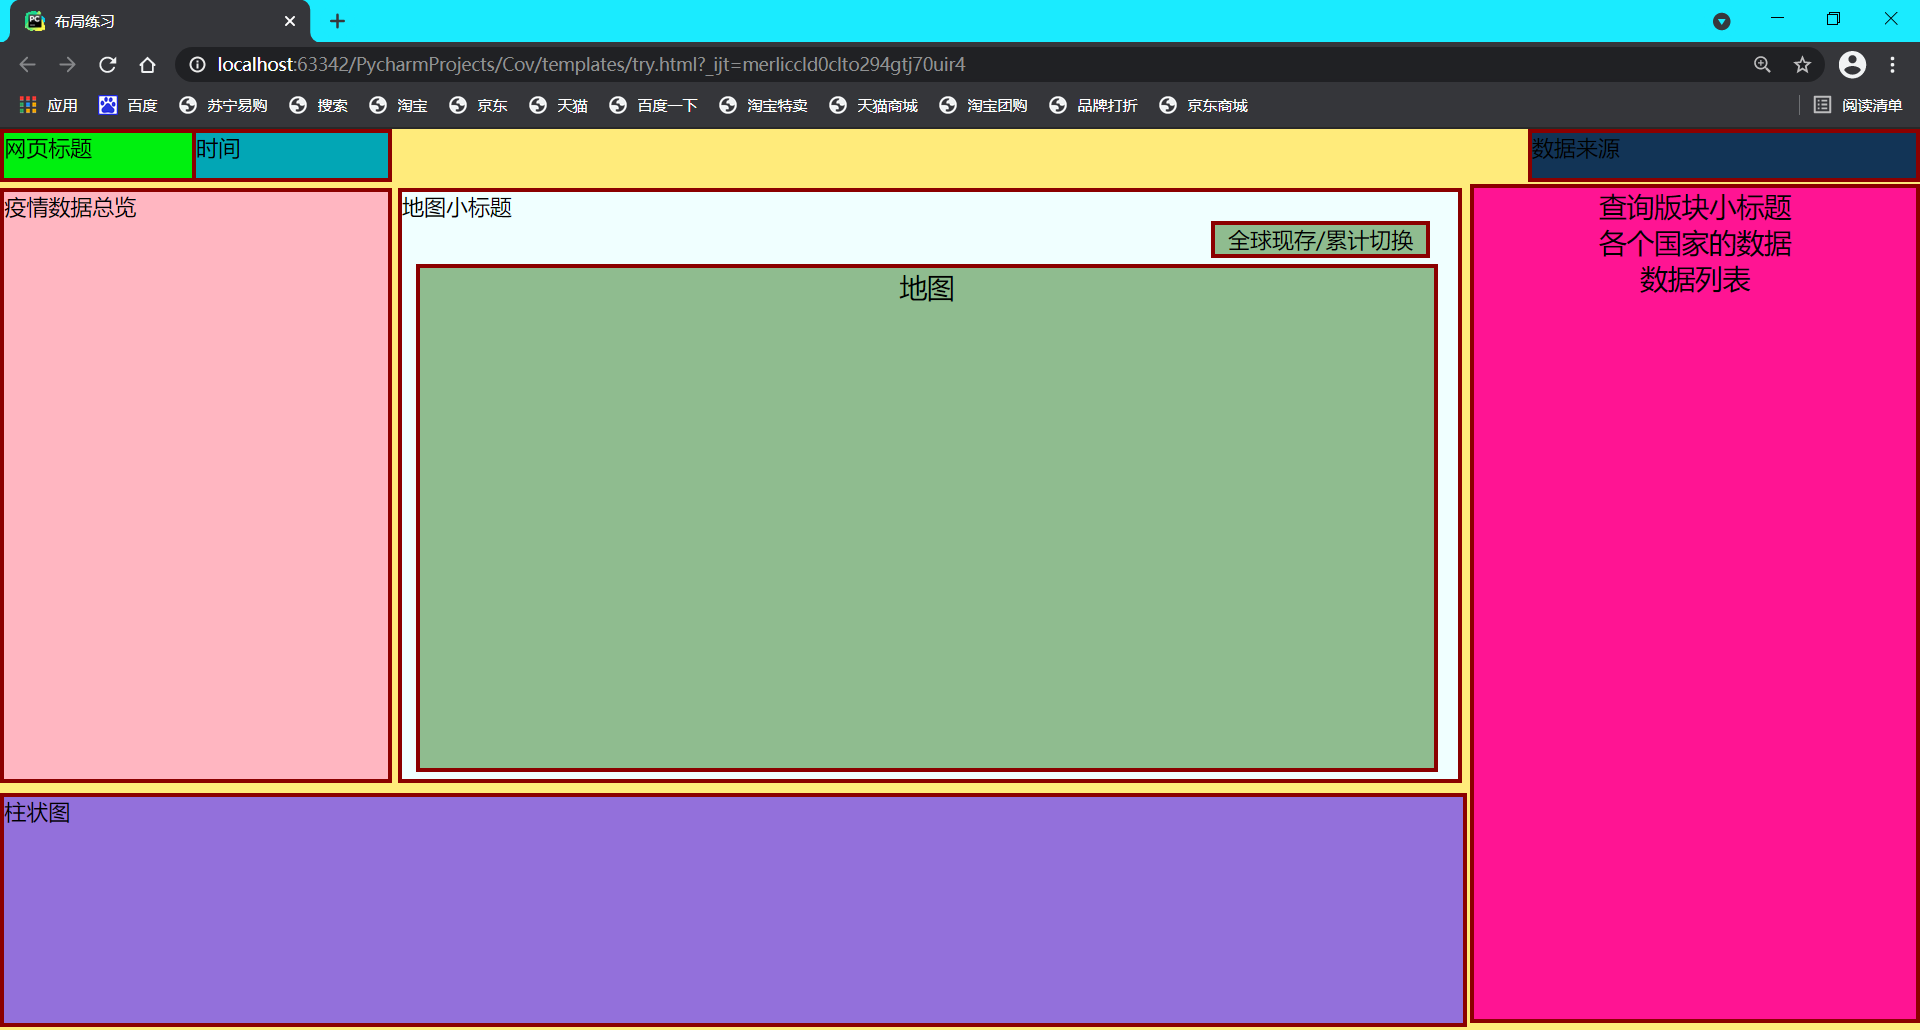This screenshot has width=1920, height=1030.
Task: Open the zoom magnifier icon
Action: pos(1762,65)
